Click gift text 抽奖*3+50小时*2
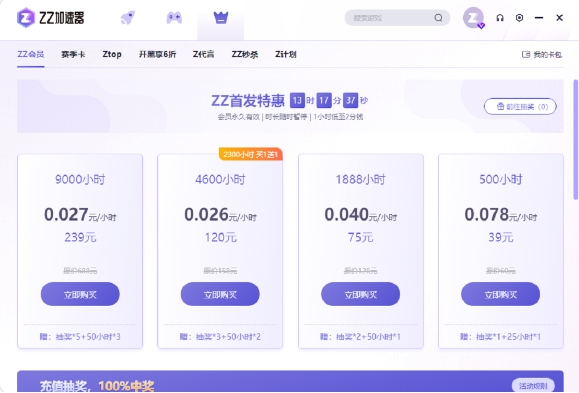 (228, 336)
